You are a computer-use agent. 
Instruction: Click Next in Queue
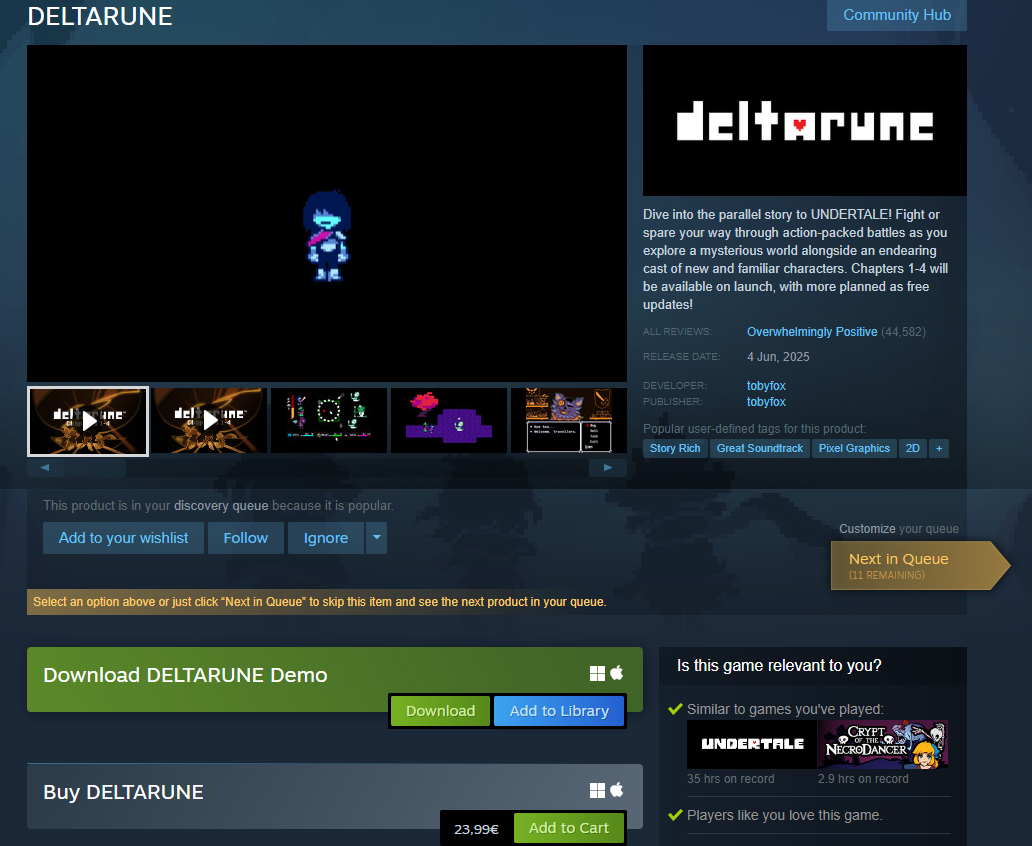(x=919, y=566)
